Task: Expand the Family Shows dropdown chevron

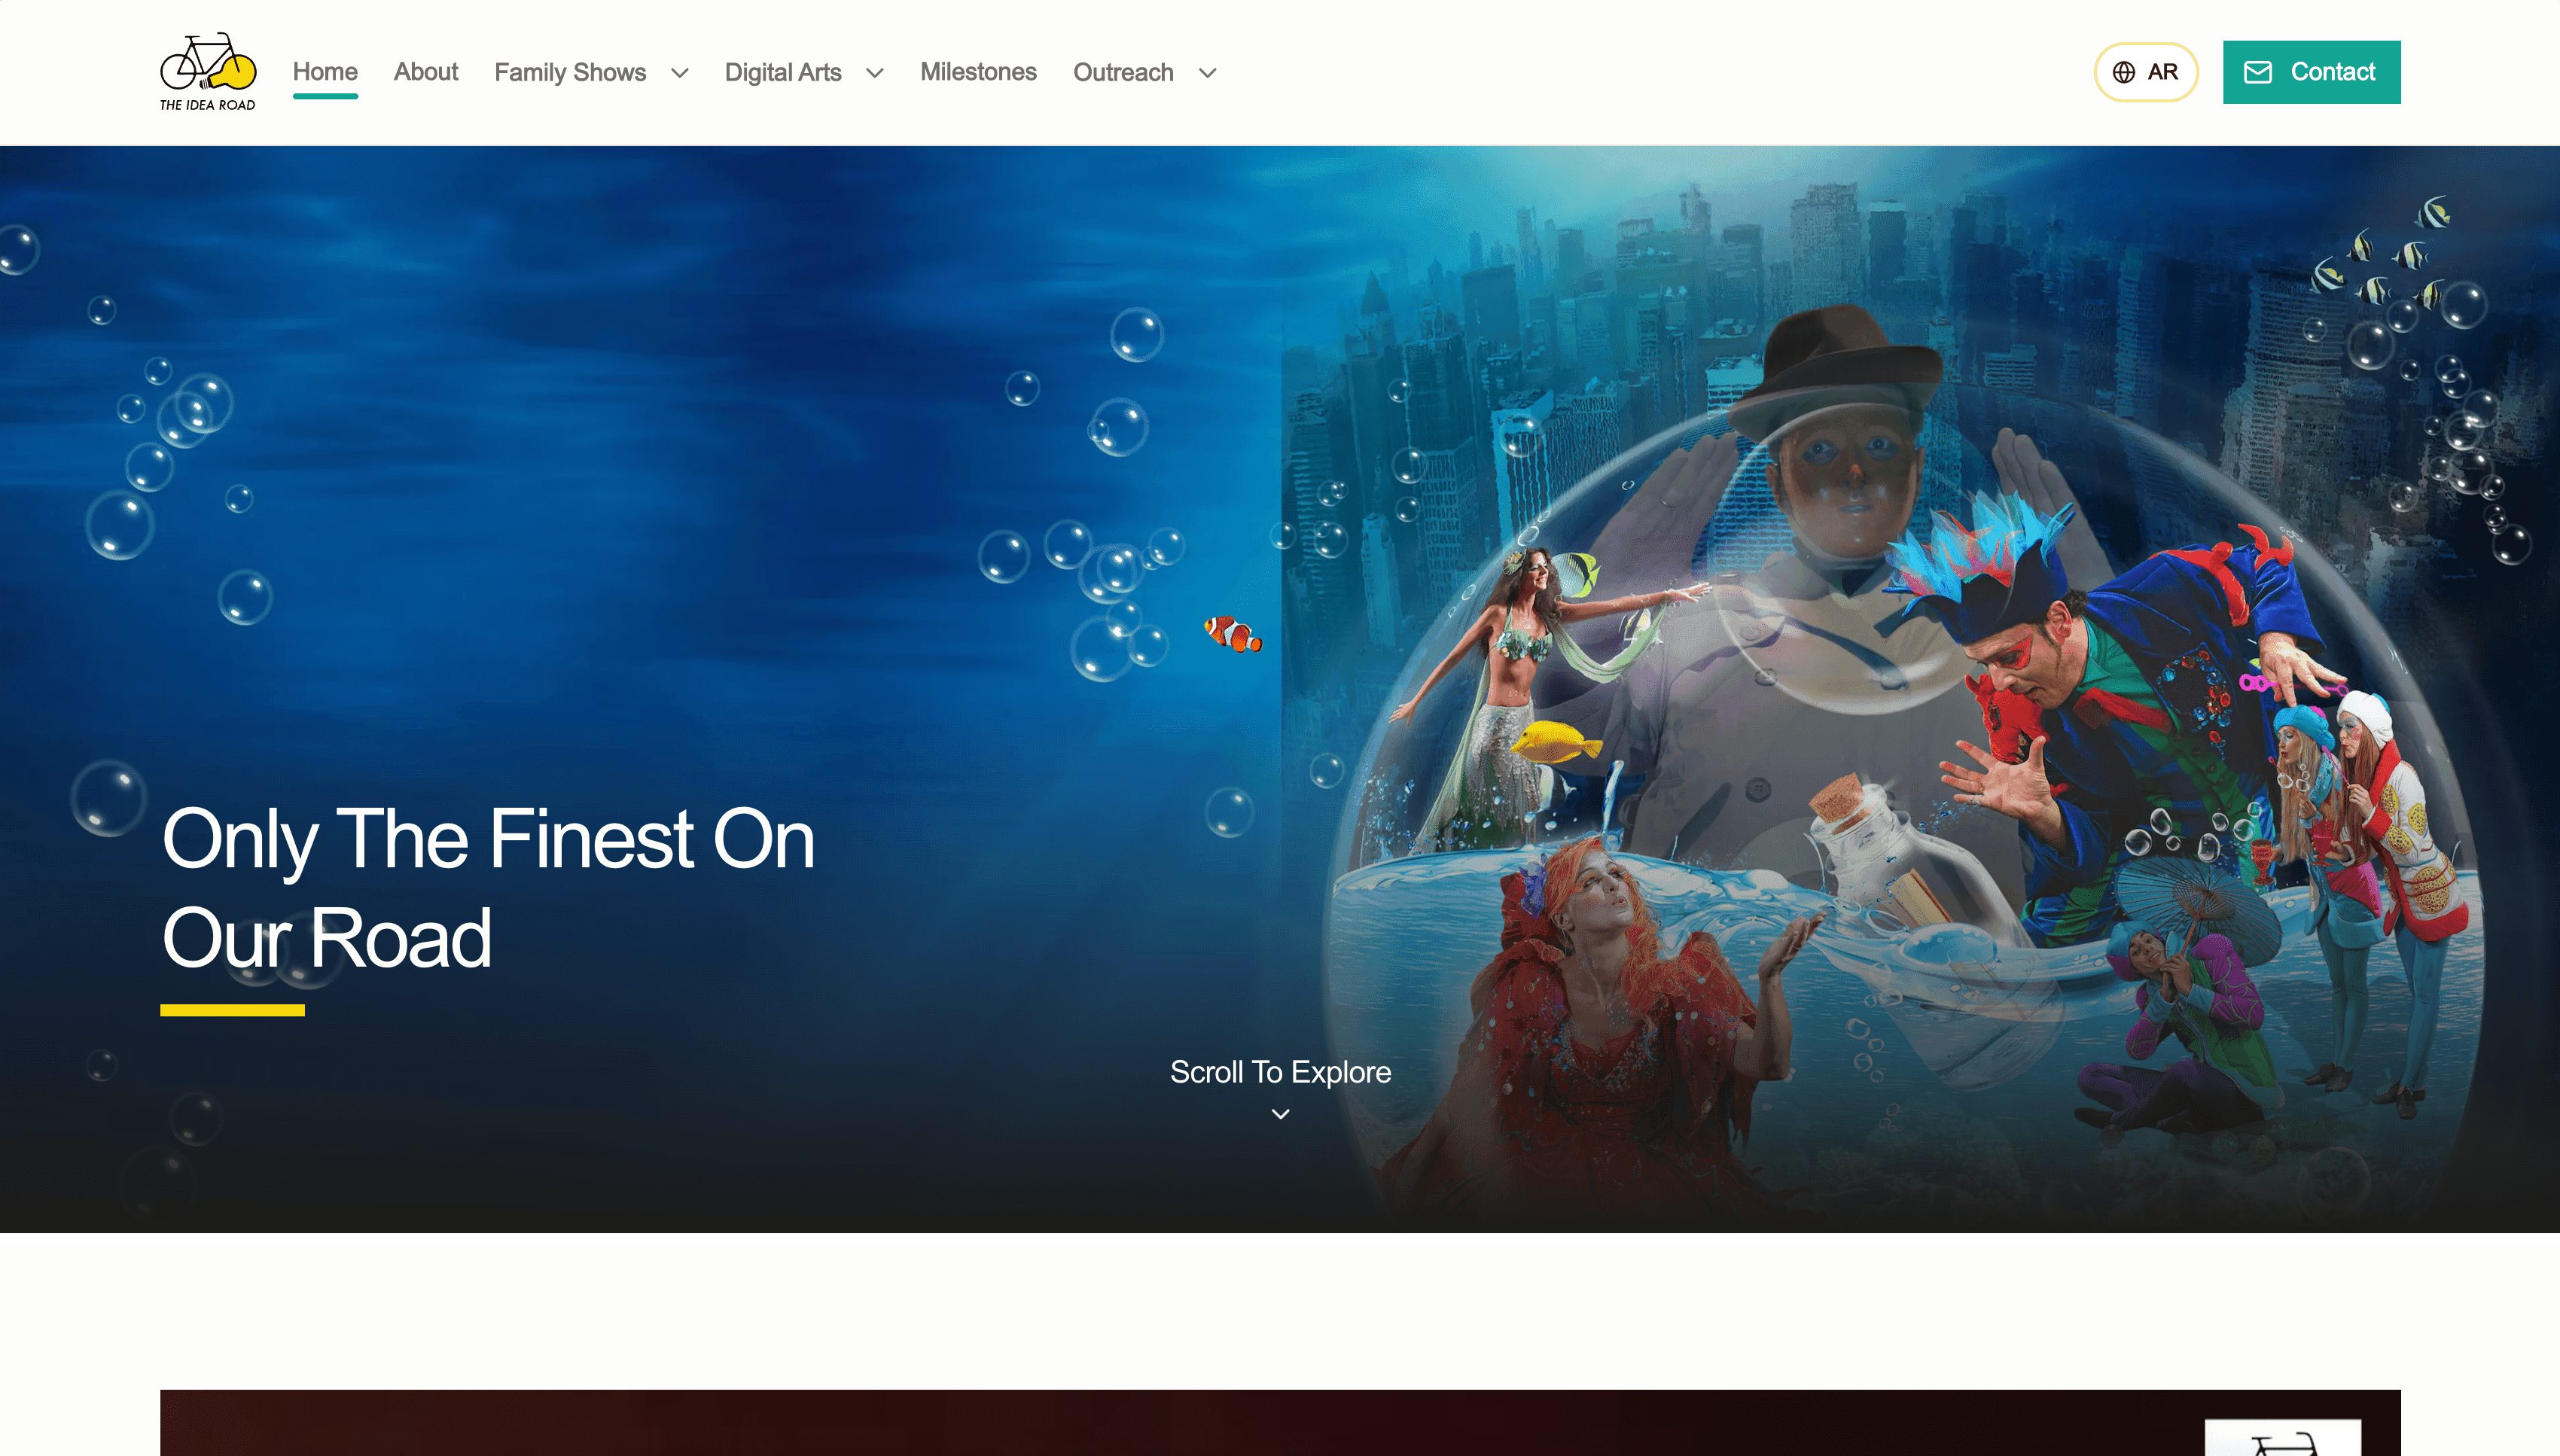Action: [x=680, y=73]
